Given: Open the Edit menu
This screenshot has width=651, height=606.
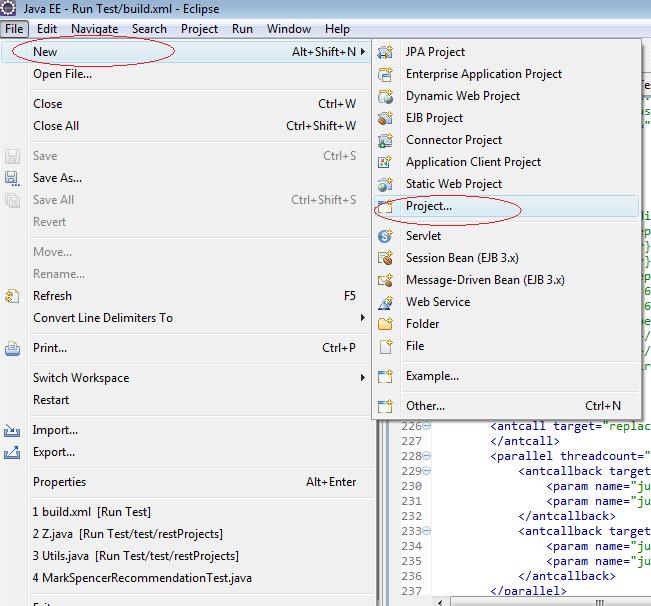Looking at the screenshot, I should pos(46,29).
